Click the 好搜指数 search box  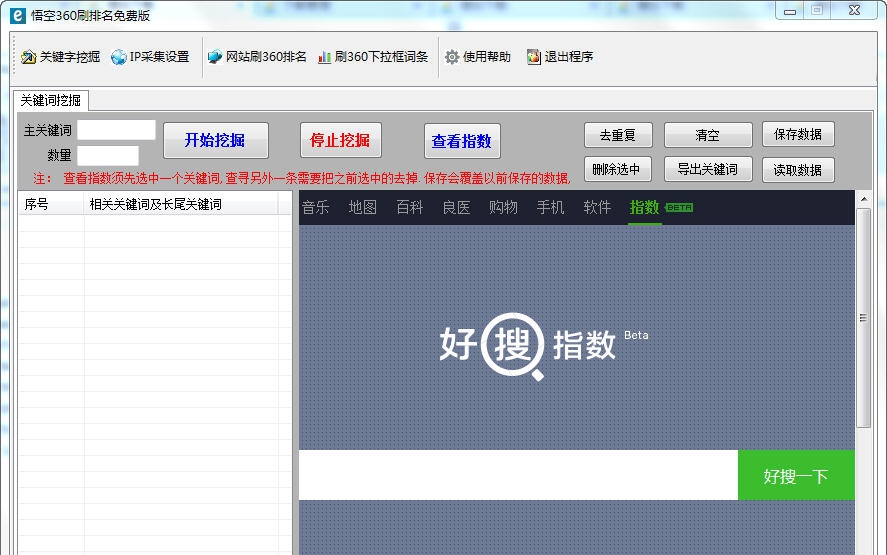(x=518, y=475)
